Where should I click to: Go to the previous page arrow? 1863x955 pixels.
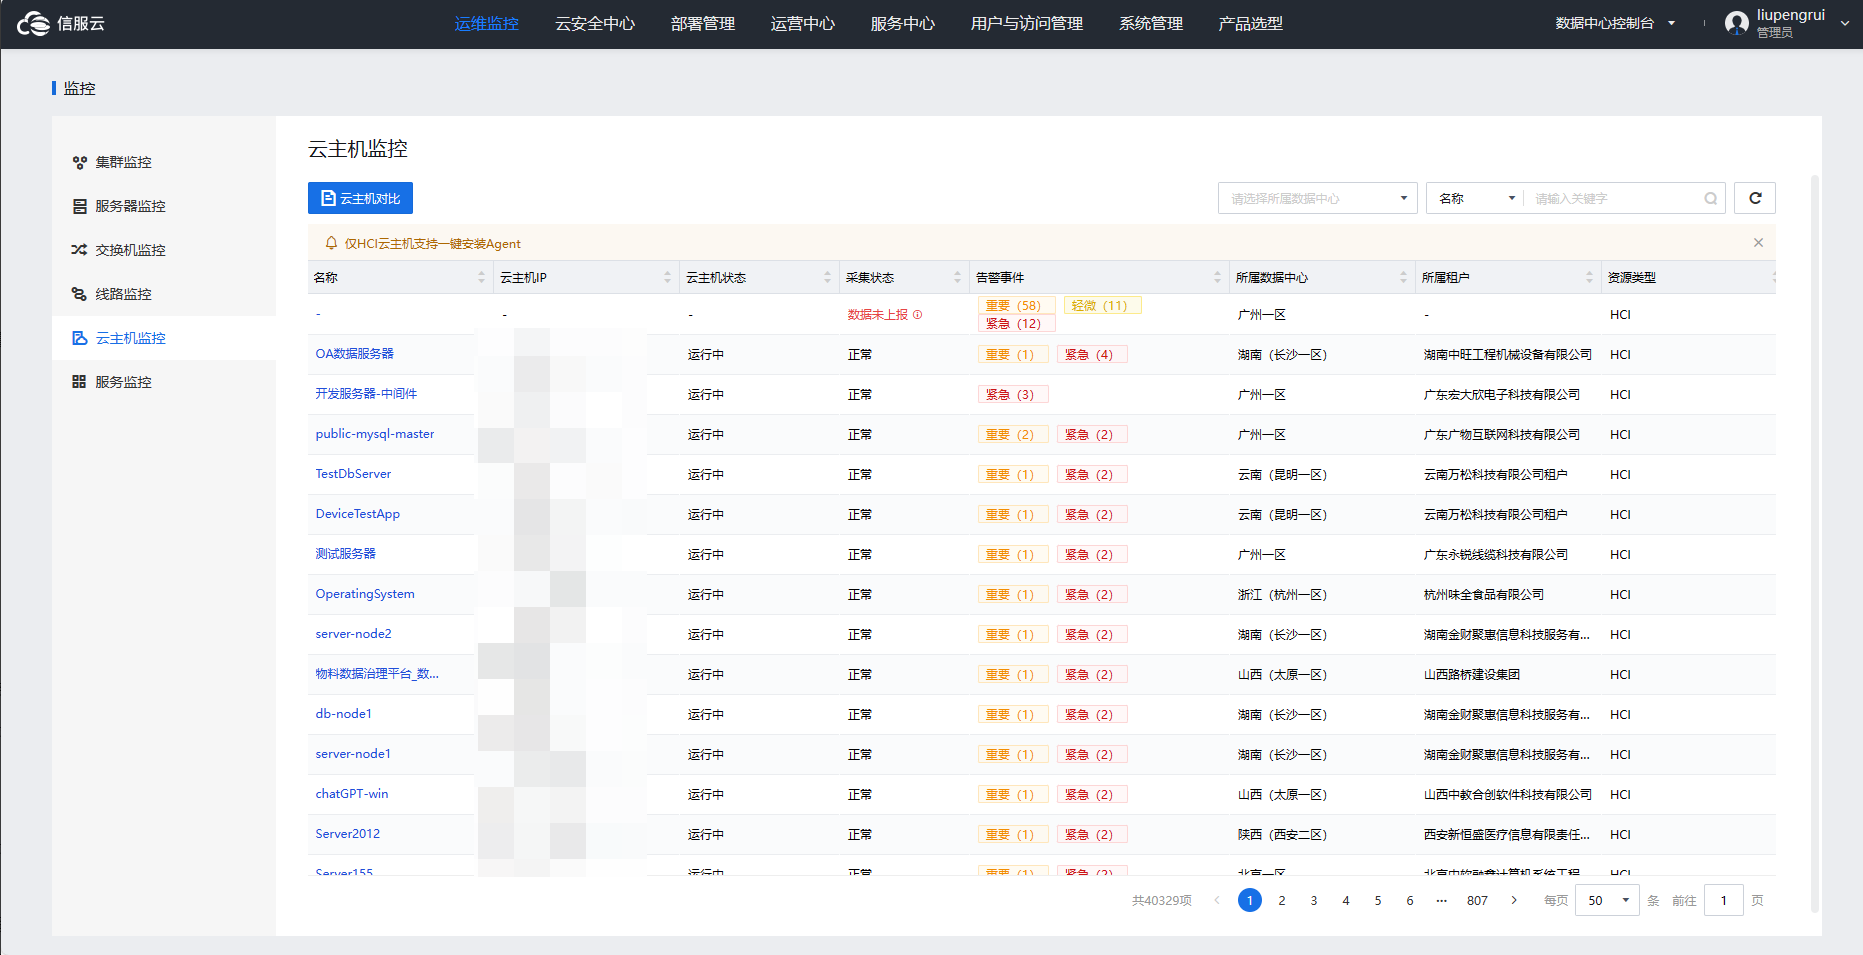click(x=1217, y=900)
